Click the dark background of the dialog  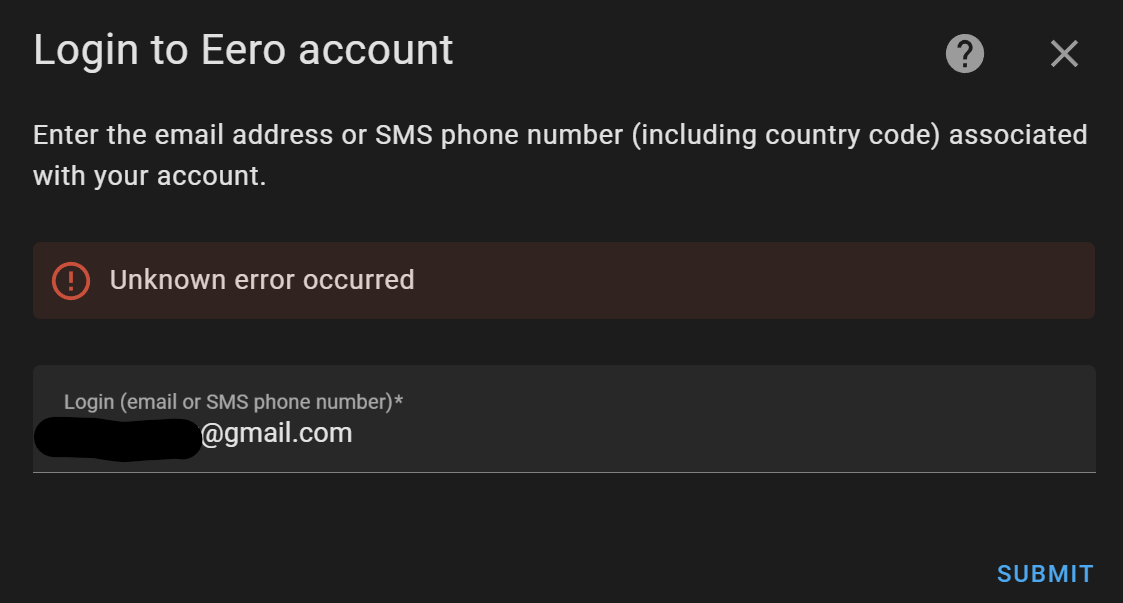pos(560,520)
